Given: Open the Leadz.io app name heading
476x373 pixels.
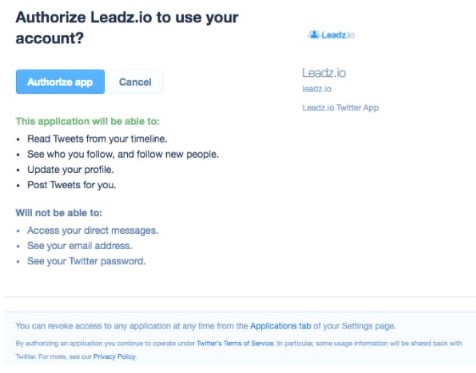Looking at the screenshot, I should pyautogui.click(x=324, y=73).
